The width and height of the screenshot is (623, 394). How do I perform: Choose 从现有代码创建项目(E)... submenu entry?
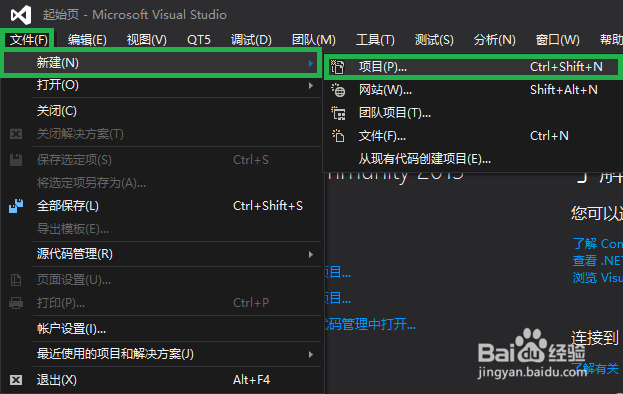tap(472, 159)
